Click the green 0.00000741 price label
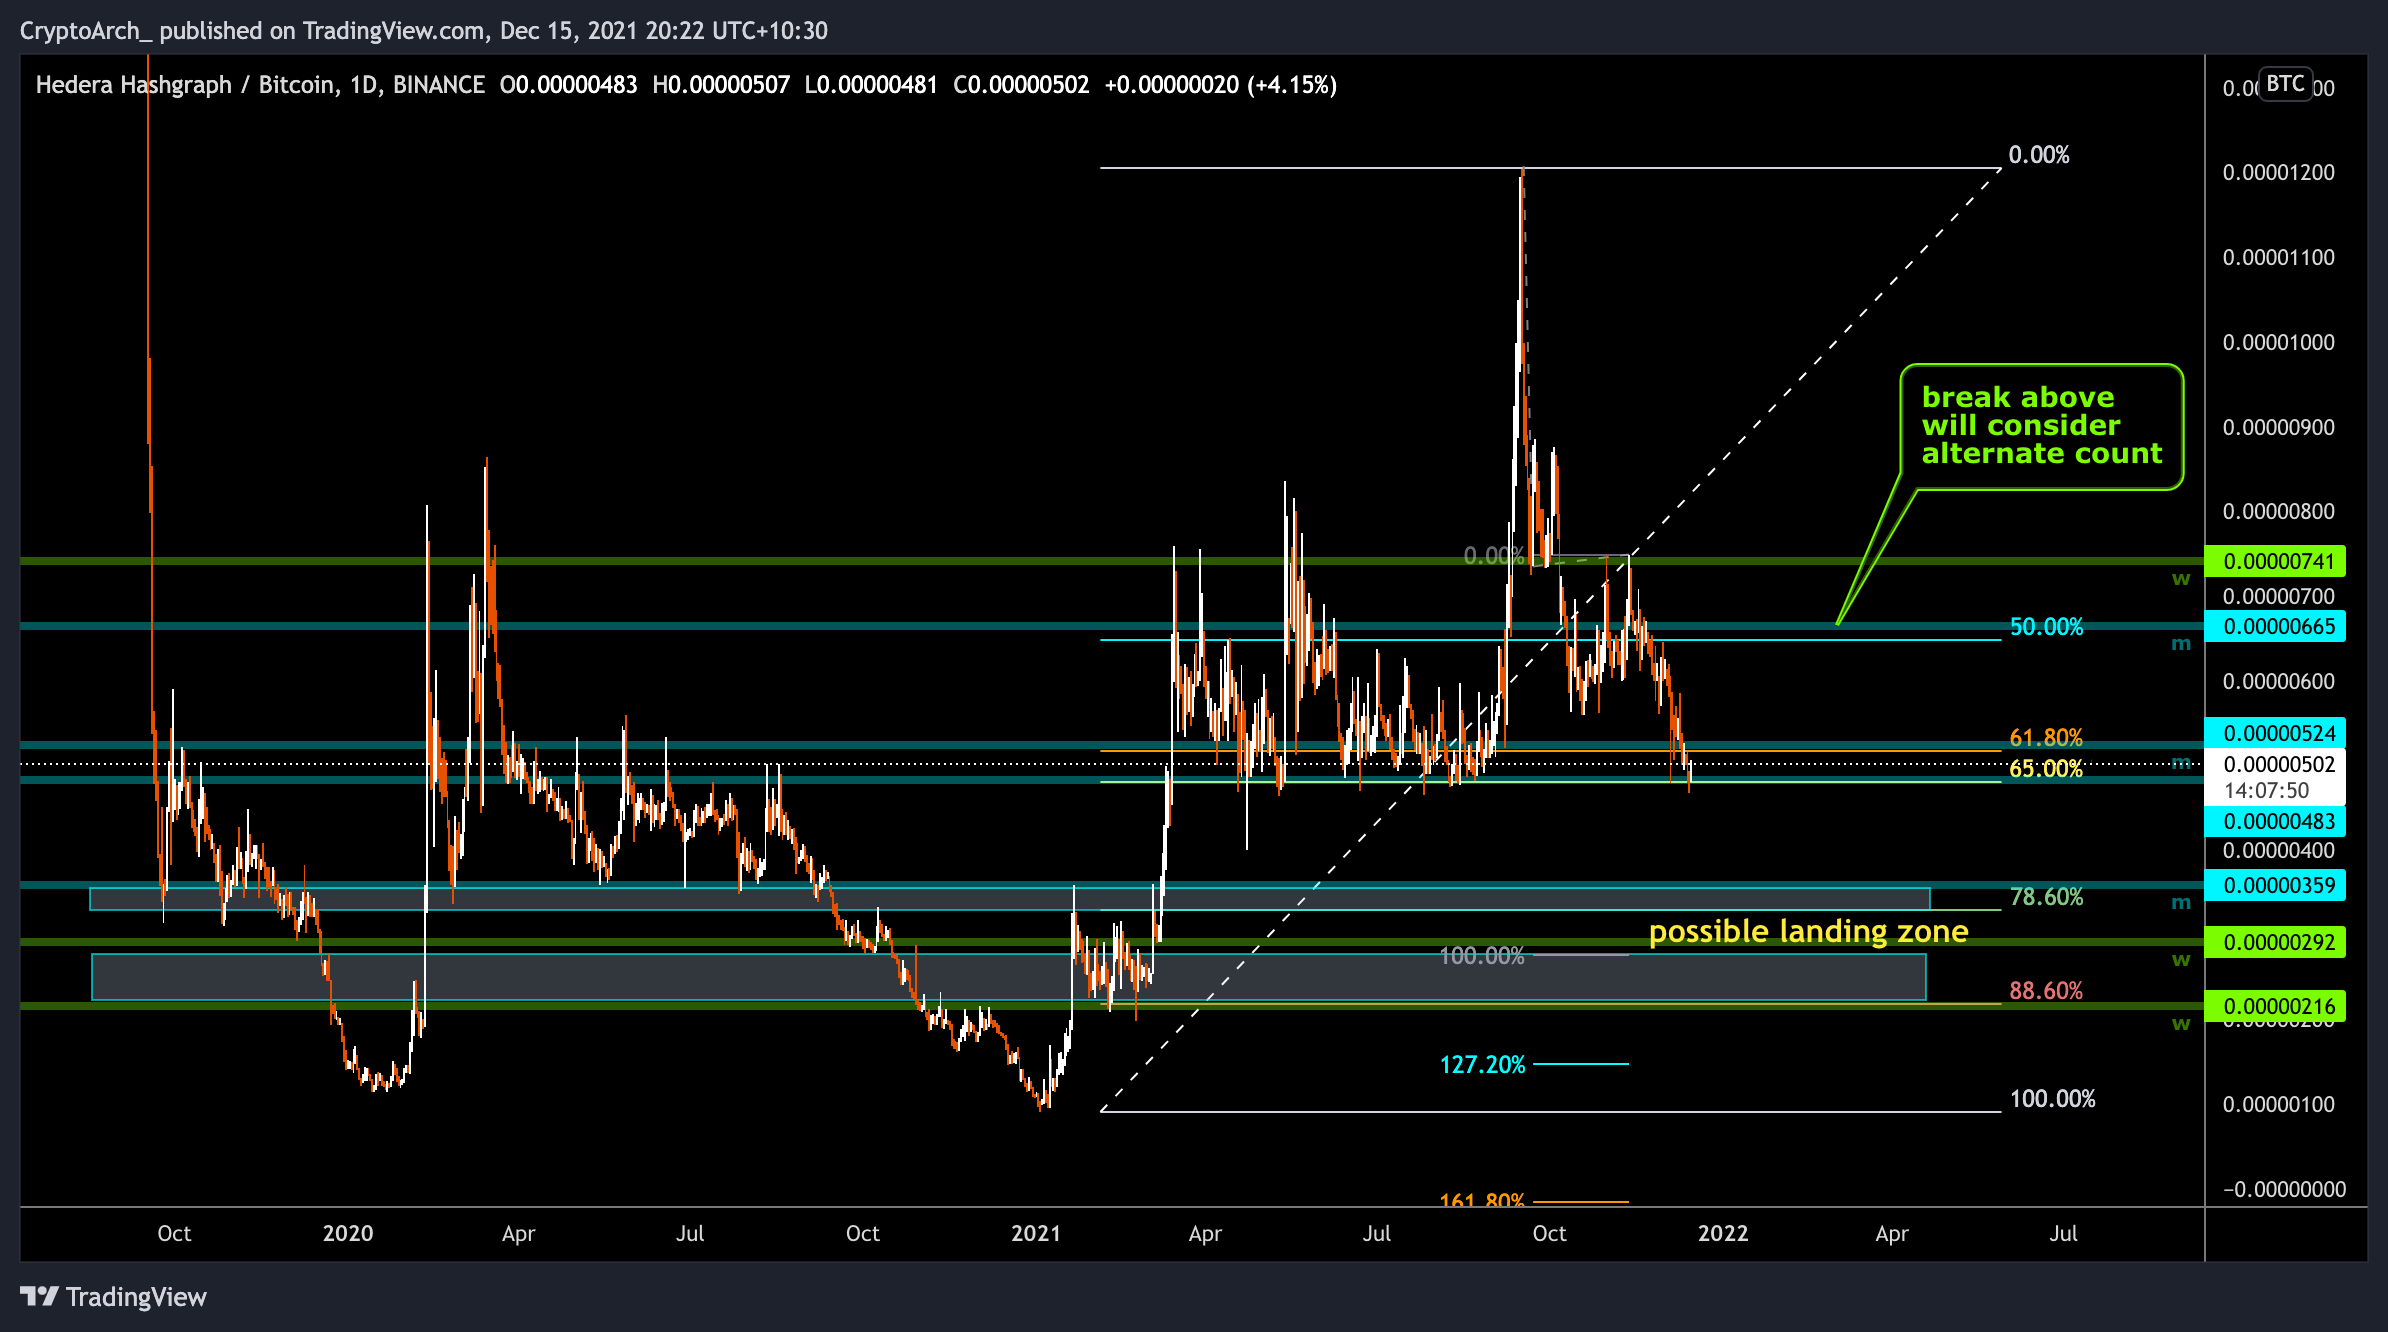The height and width of the screenshot is (1332, 2388). pos(2275,561)
